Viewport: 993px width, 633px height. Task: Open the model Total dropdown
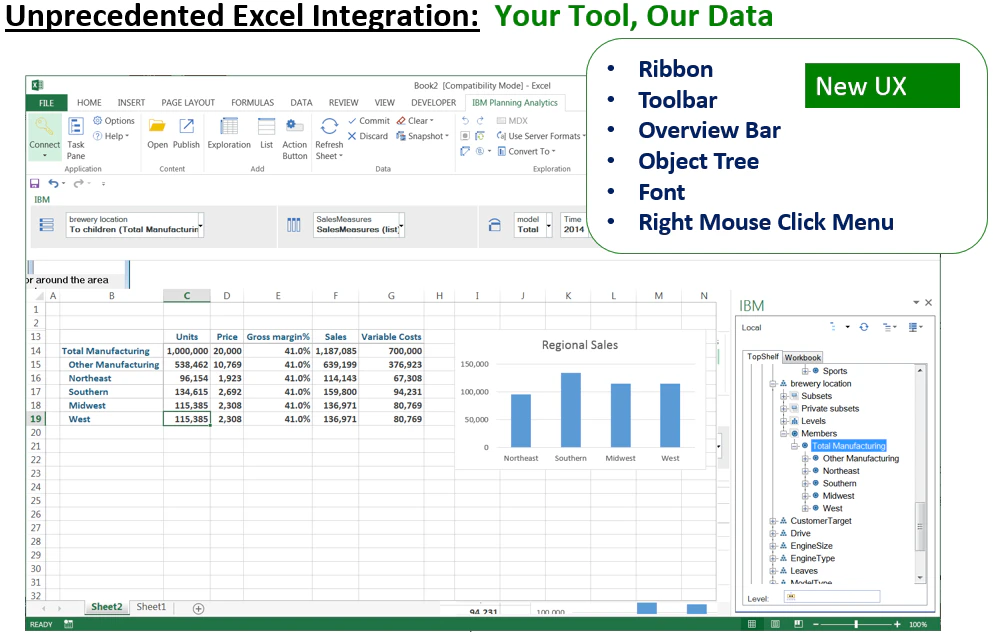point(548,225)
